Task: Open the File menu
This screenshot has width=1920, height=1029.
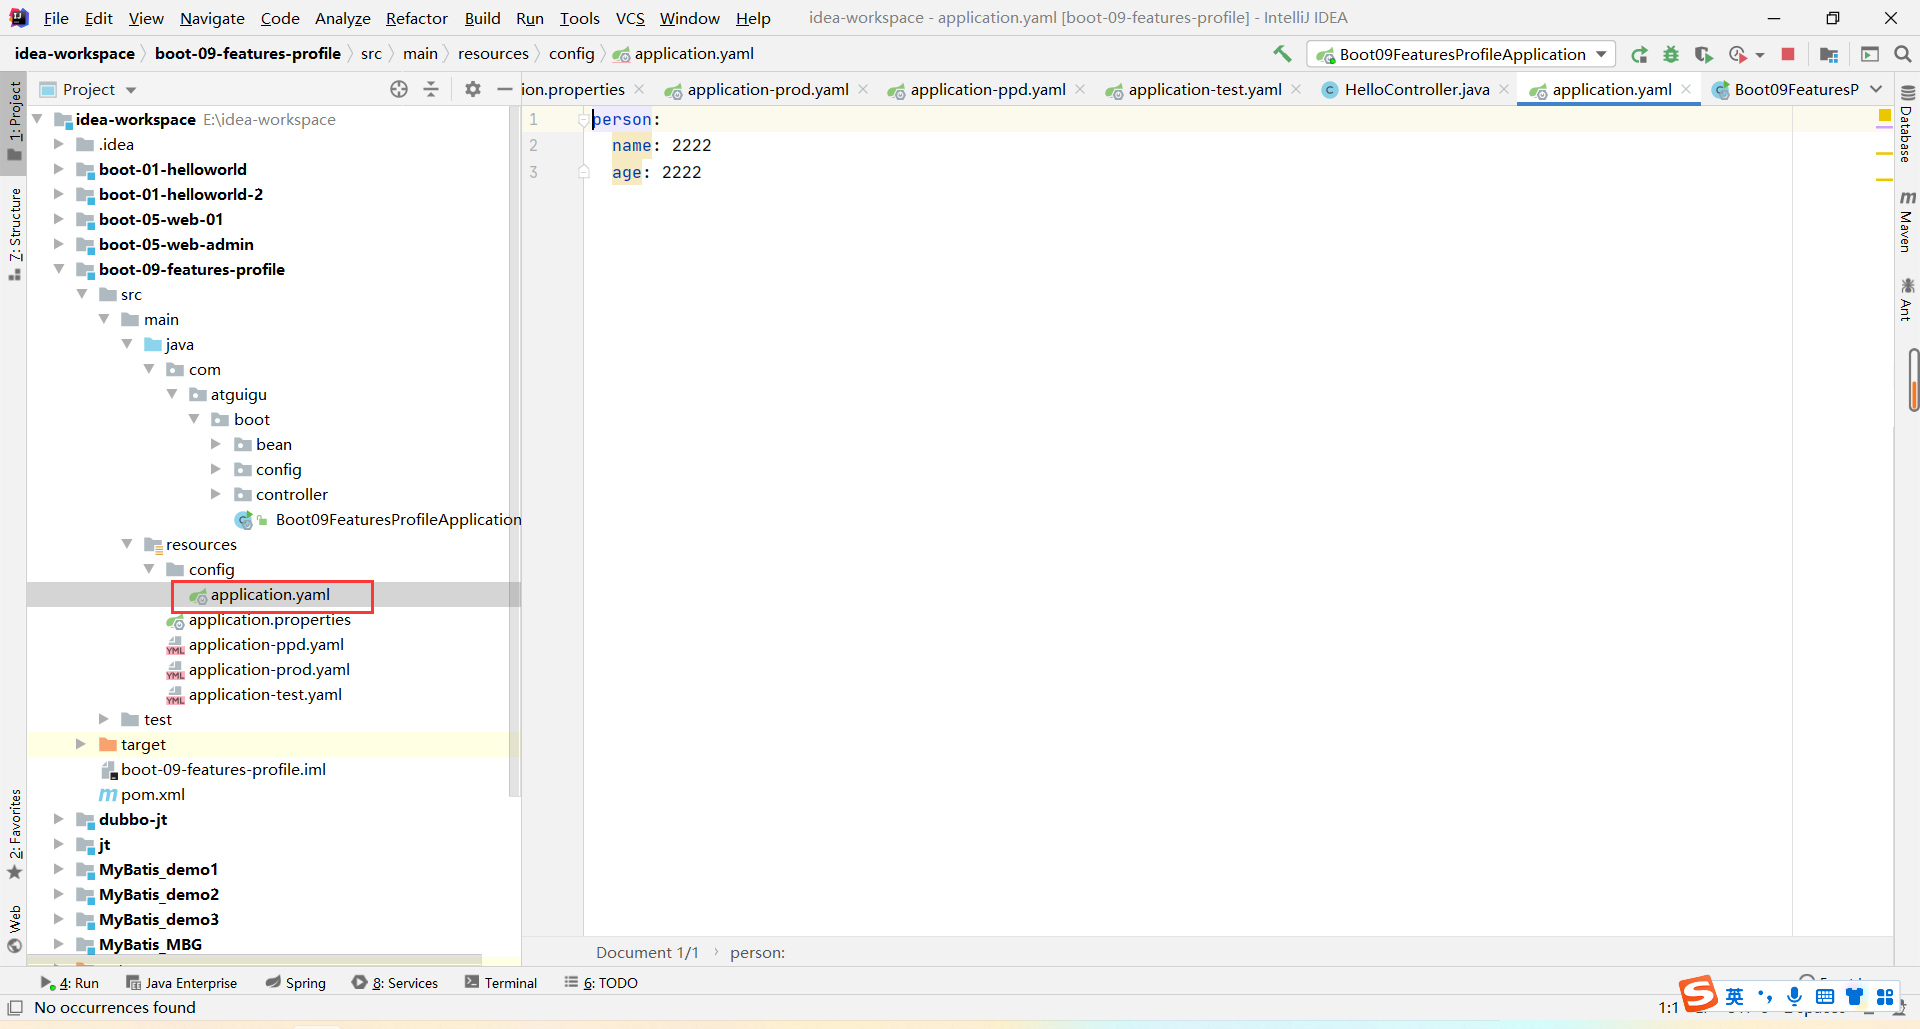Action: [x=56, y=18]
